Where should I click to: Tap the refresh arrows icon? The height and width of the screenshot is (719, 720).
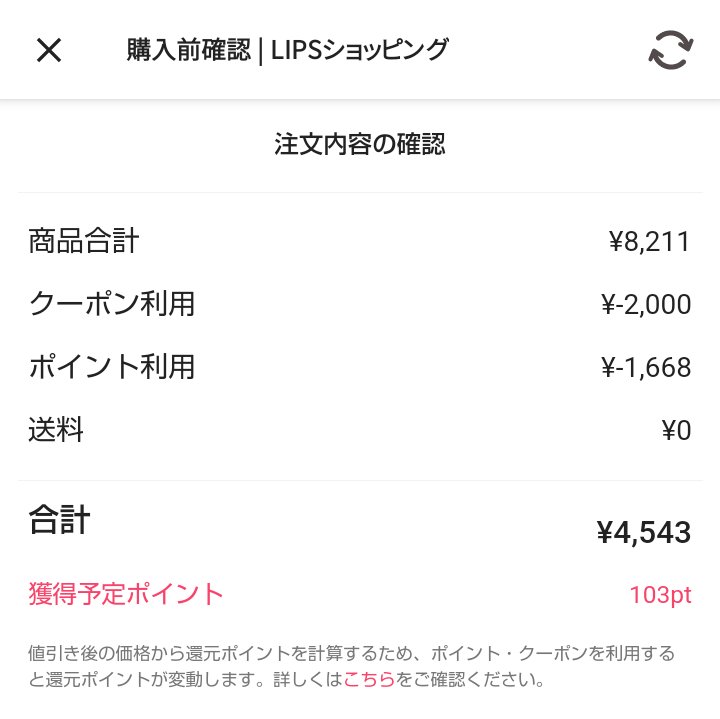pyautogui.click(x=670, y=50)
